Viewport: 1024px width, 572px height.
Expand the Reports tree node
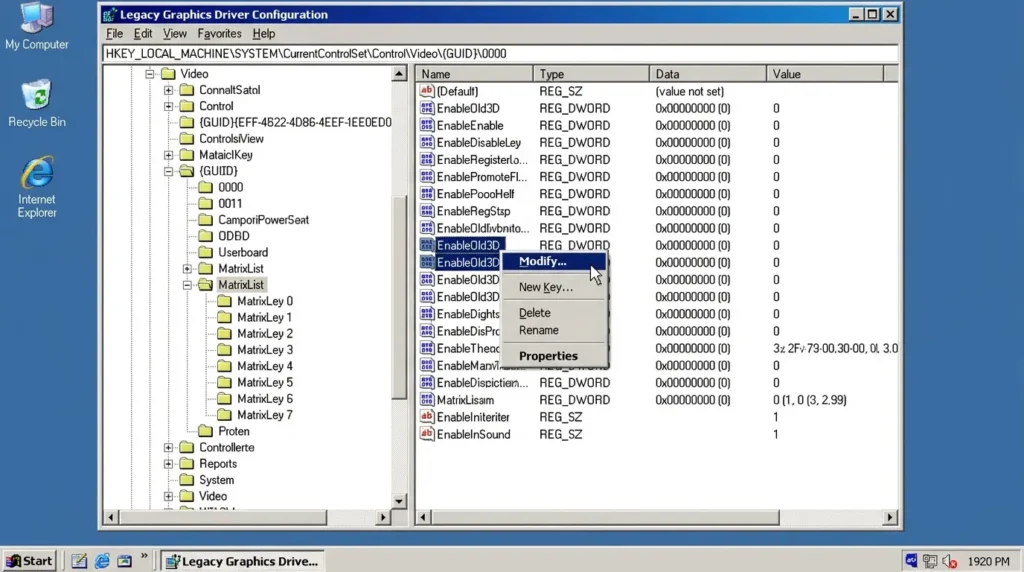pyautogui.click(x=168, y=464)
